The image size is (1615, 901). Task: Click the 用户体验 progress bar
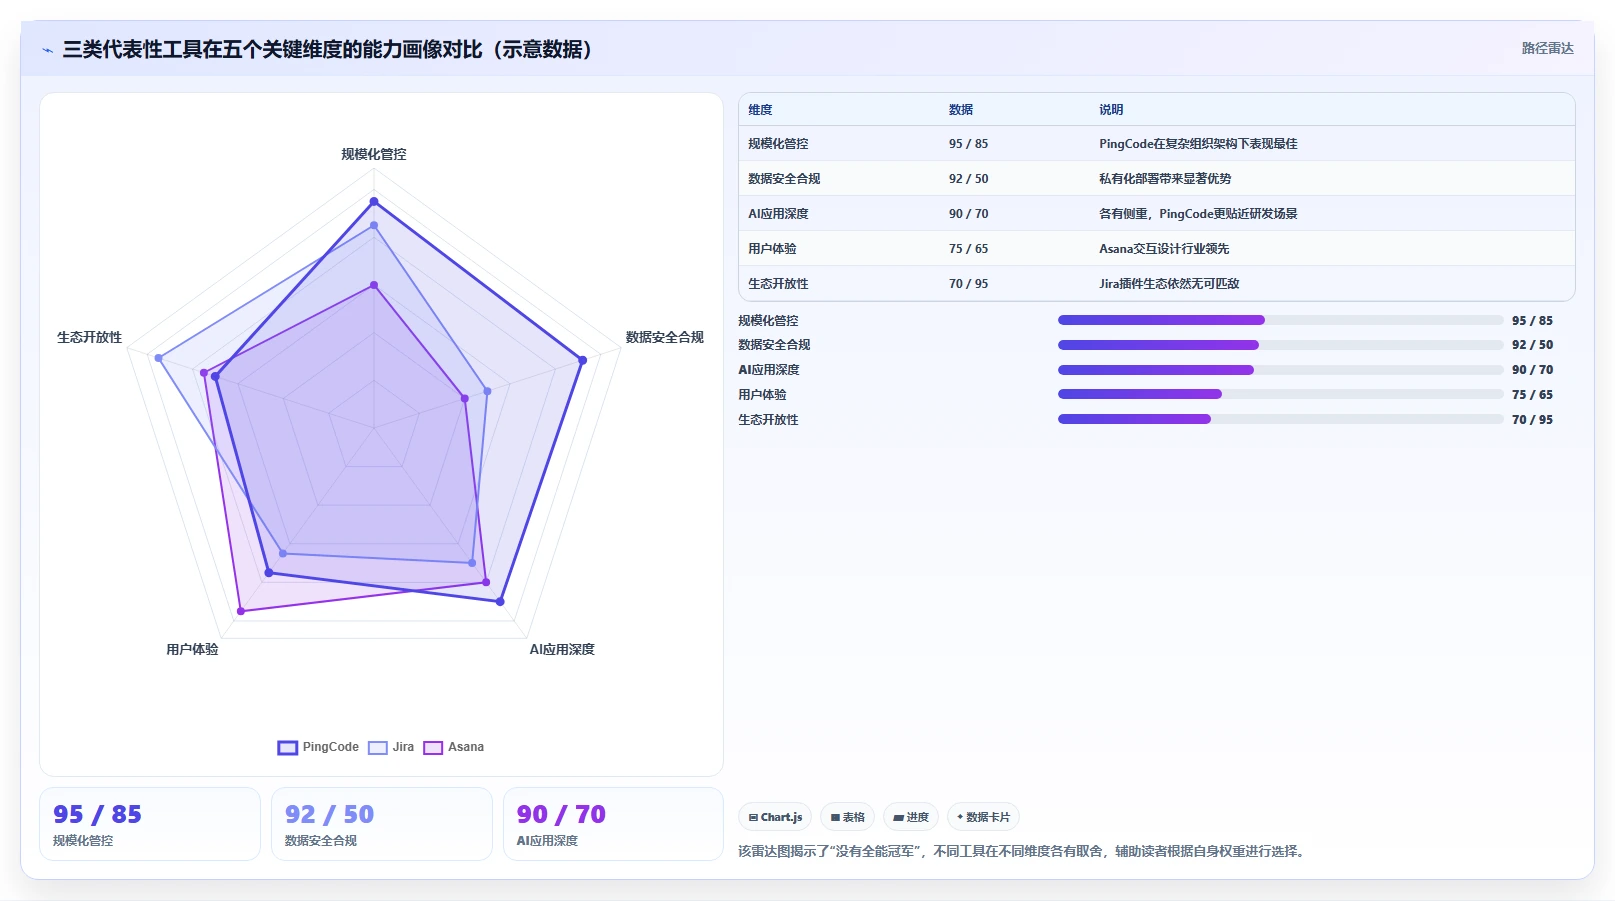coord(1280,394)
